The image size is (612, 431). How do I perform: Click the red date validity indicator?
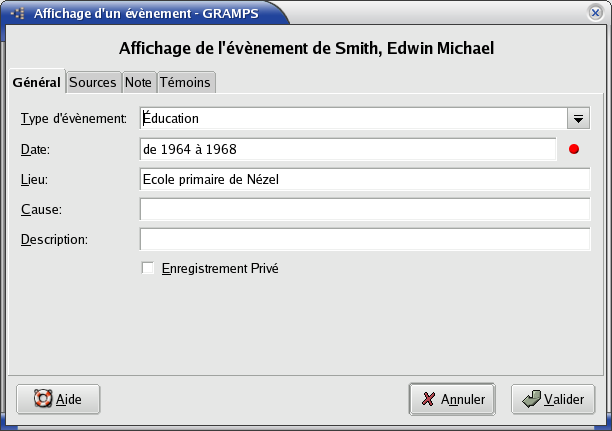point(574,150)
